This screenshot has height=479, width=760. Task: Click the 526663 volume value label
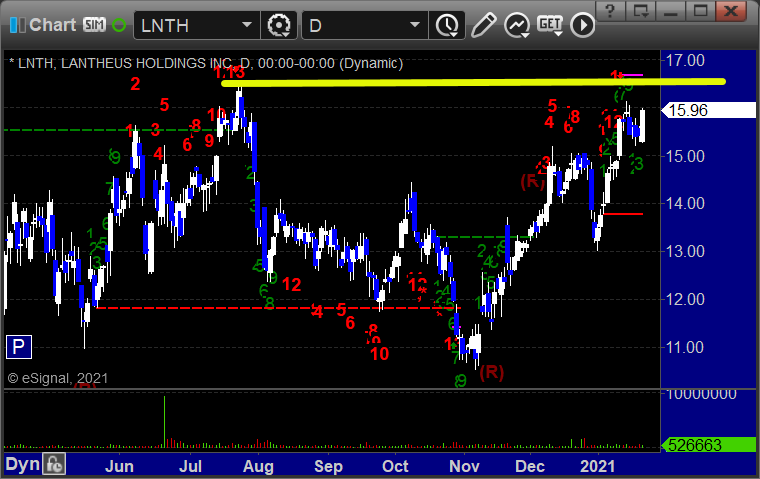tap(709, 445)
